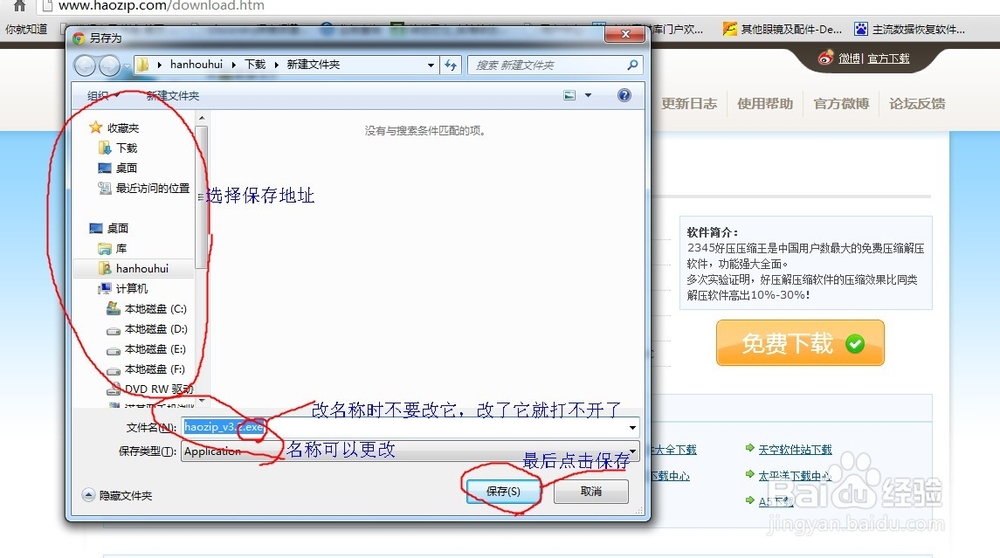Click 官方下载 link at page top
This screenshot has height=558, width=1000.
888,58
